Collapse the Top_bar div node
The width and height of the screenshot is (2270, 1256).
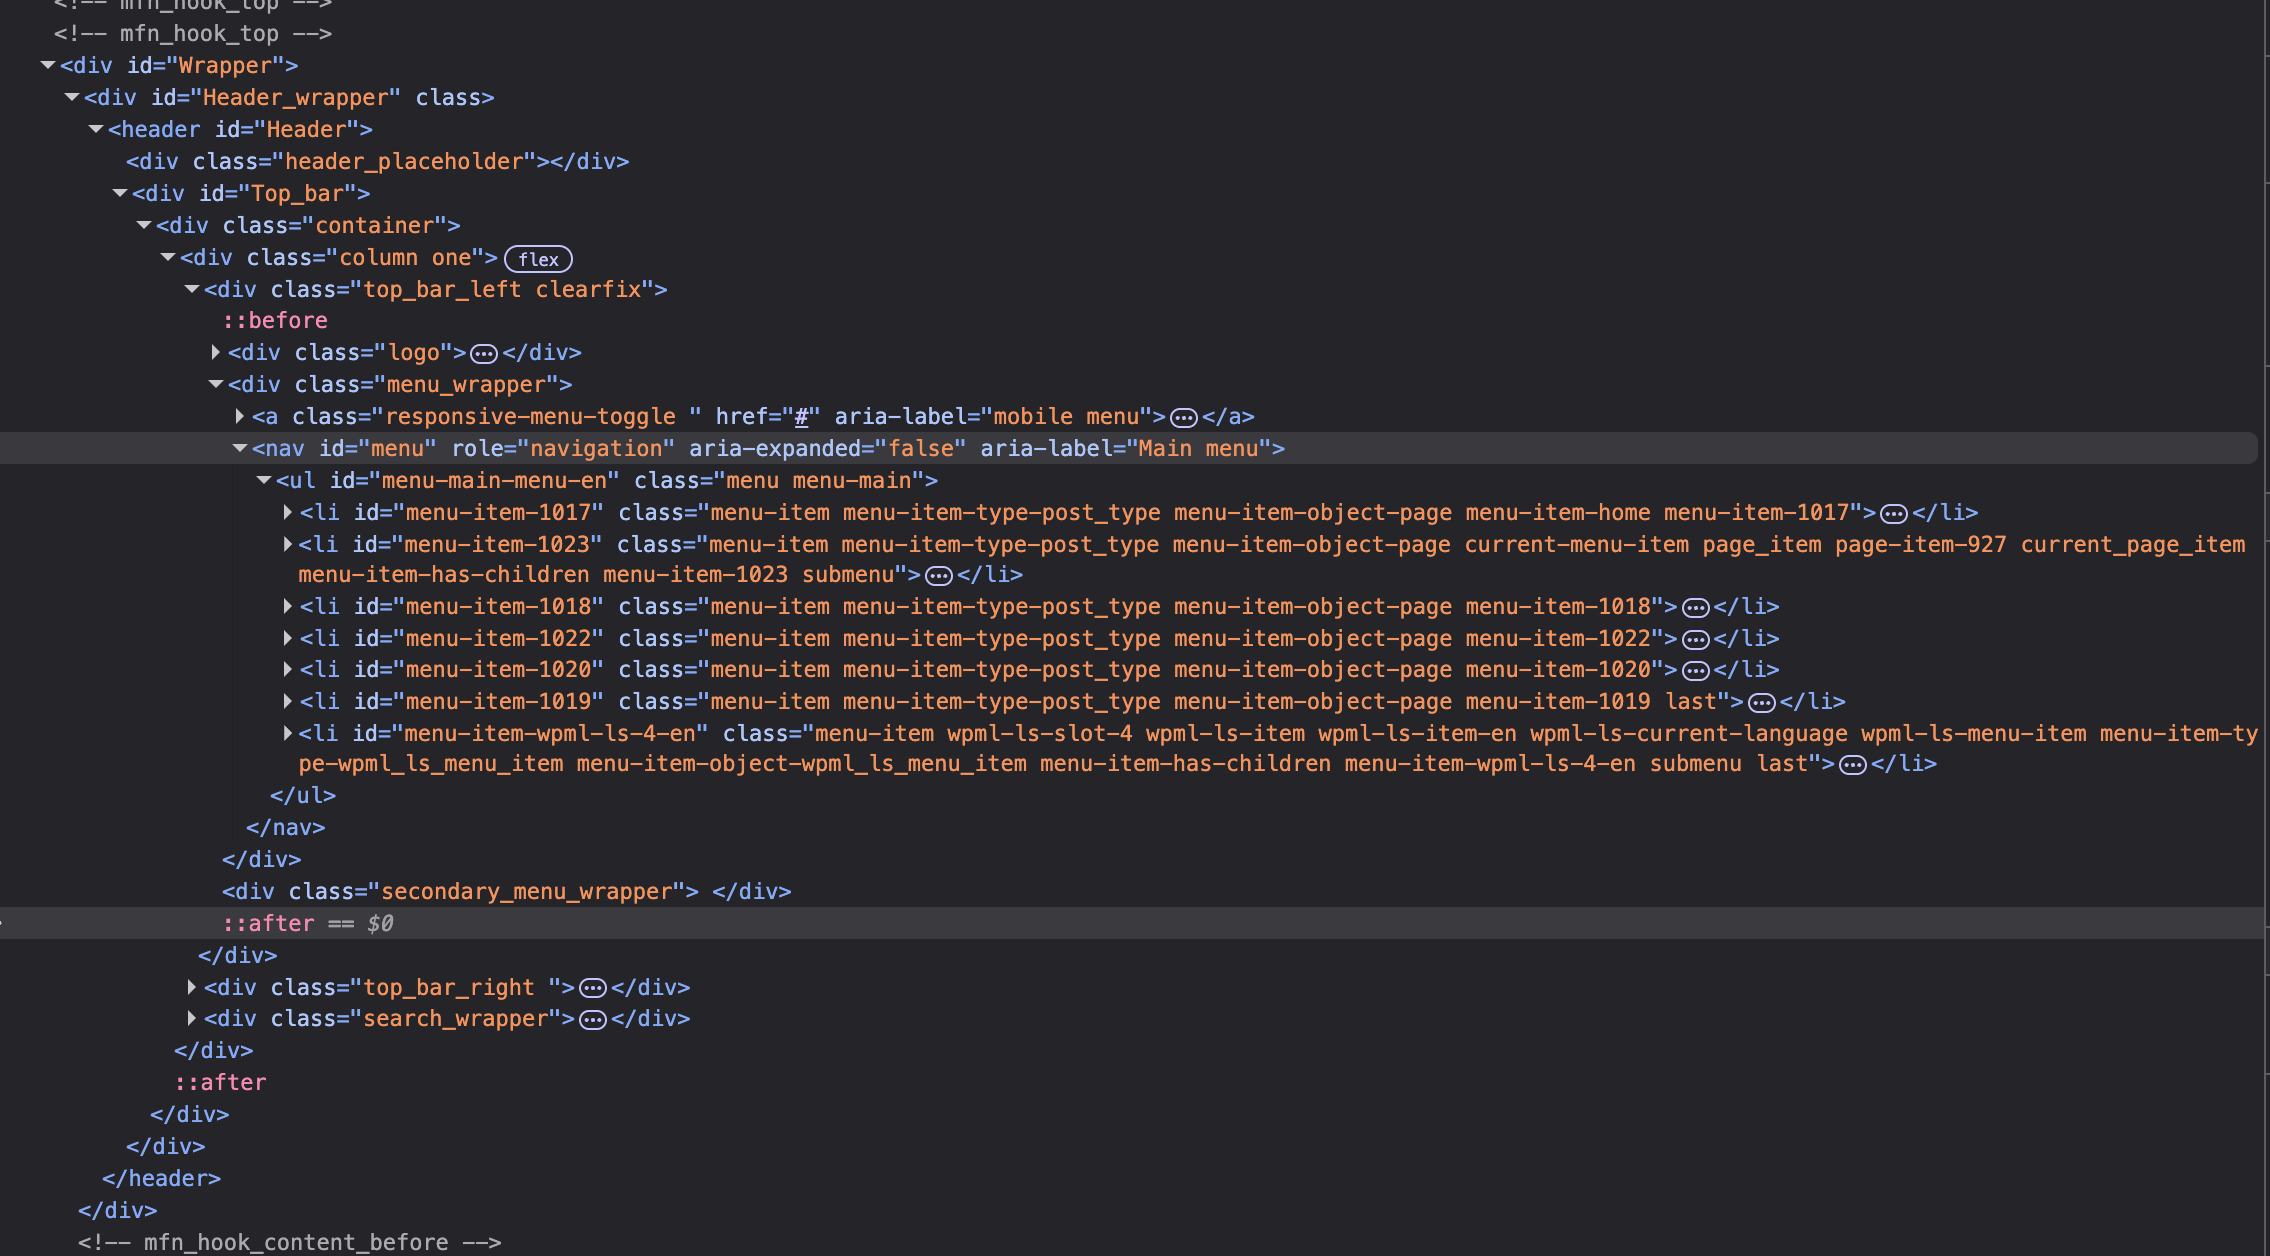click(x=120, y=193)
